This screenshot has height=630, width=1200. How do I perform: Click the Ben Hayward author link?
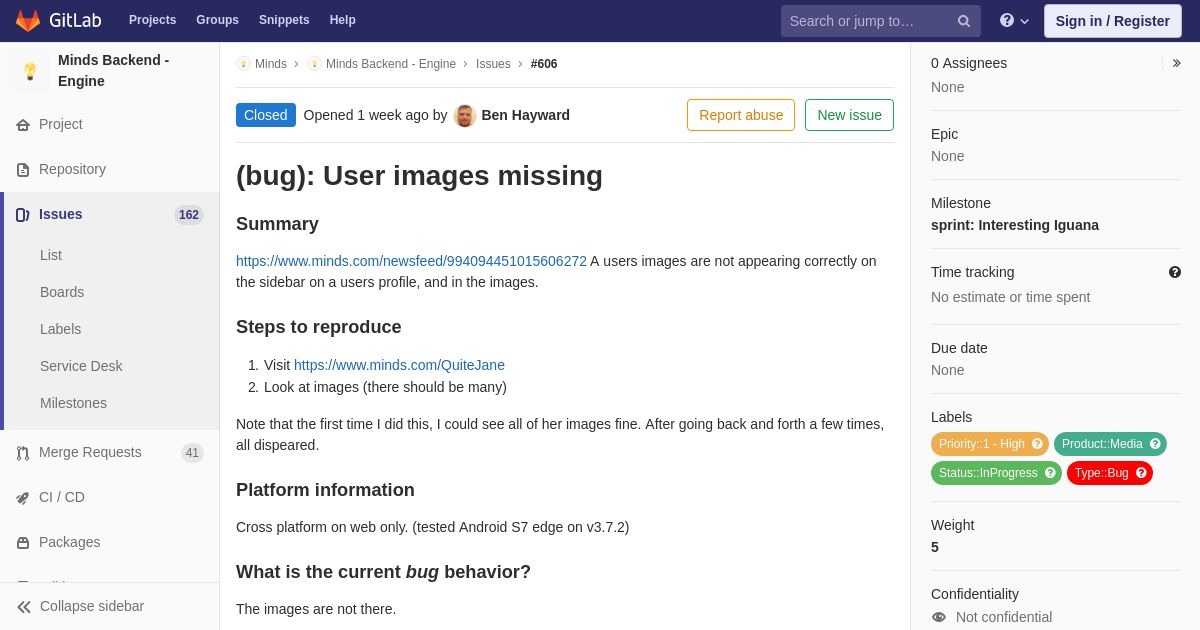(x=526, y=115)
